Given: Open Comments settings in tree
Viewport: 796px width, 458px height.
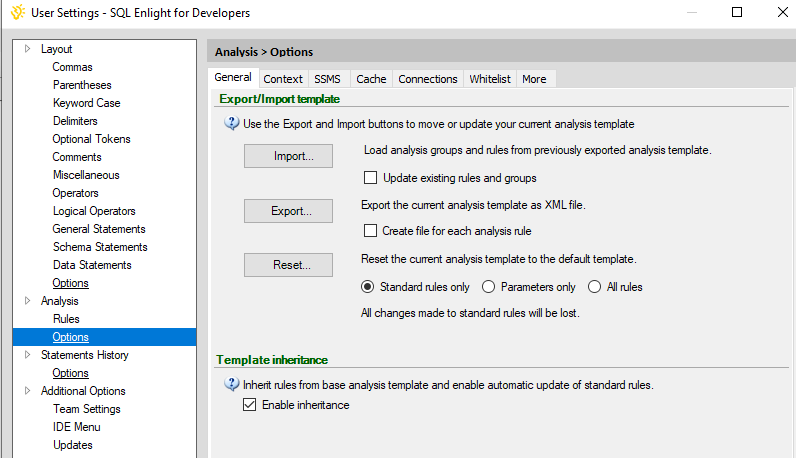Looking at the screenshot, I should 77,157.
